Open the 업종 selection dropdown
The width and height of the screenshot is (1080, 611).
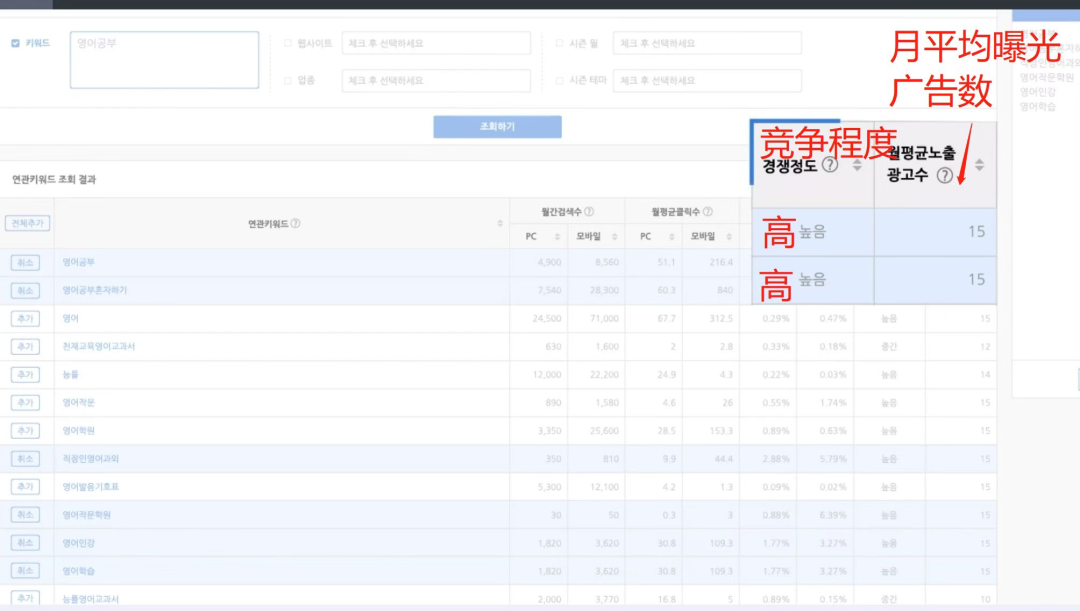436,81
